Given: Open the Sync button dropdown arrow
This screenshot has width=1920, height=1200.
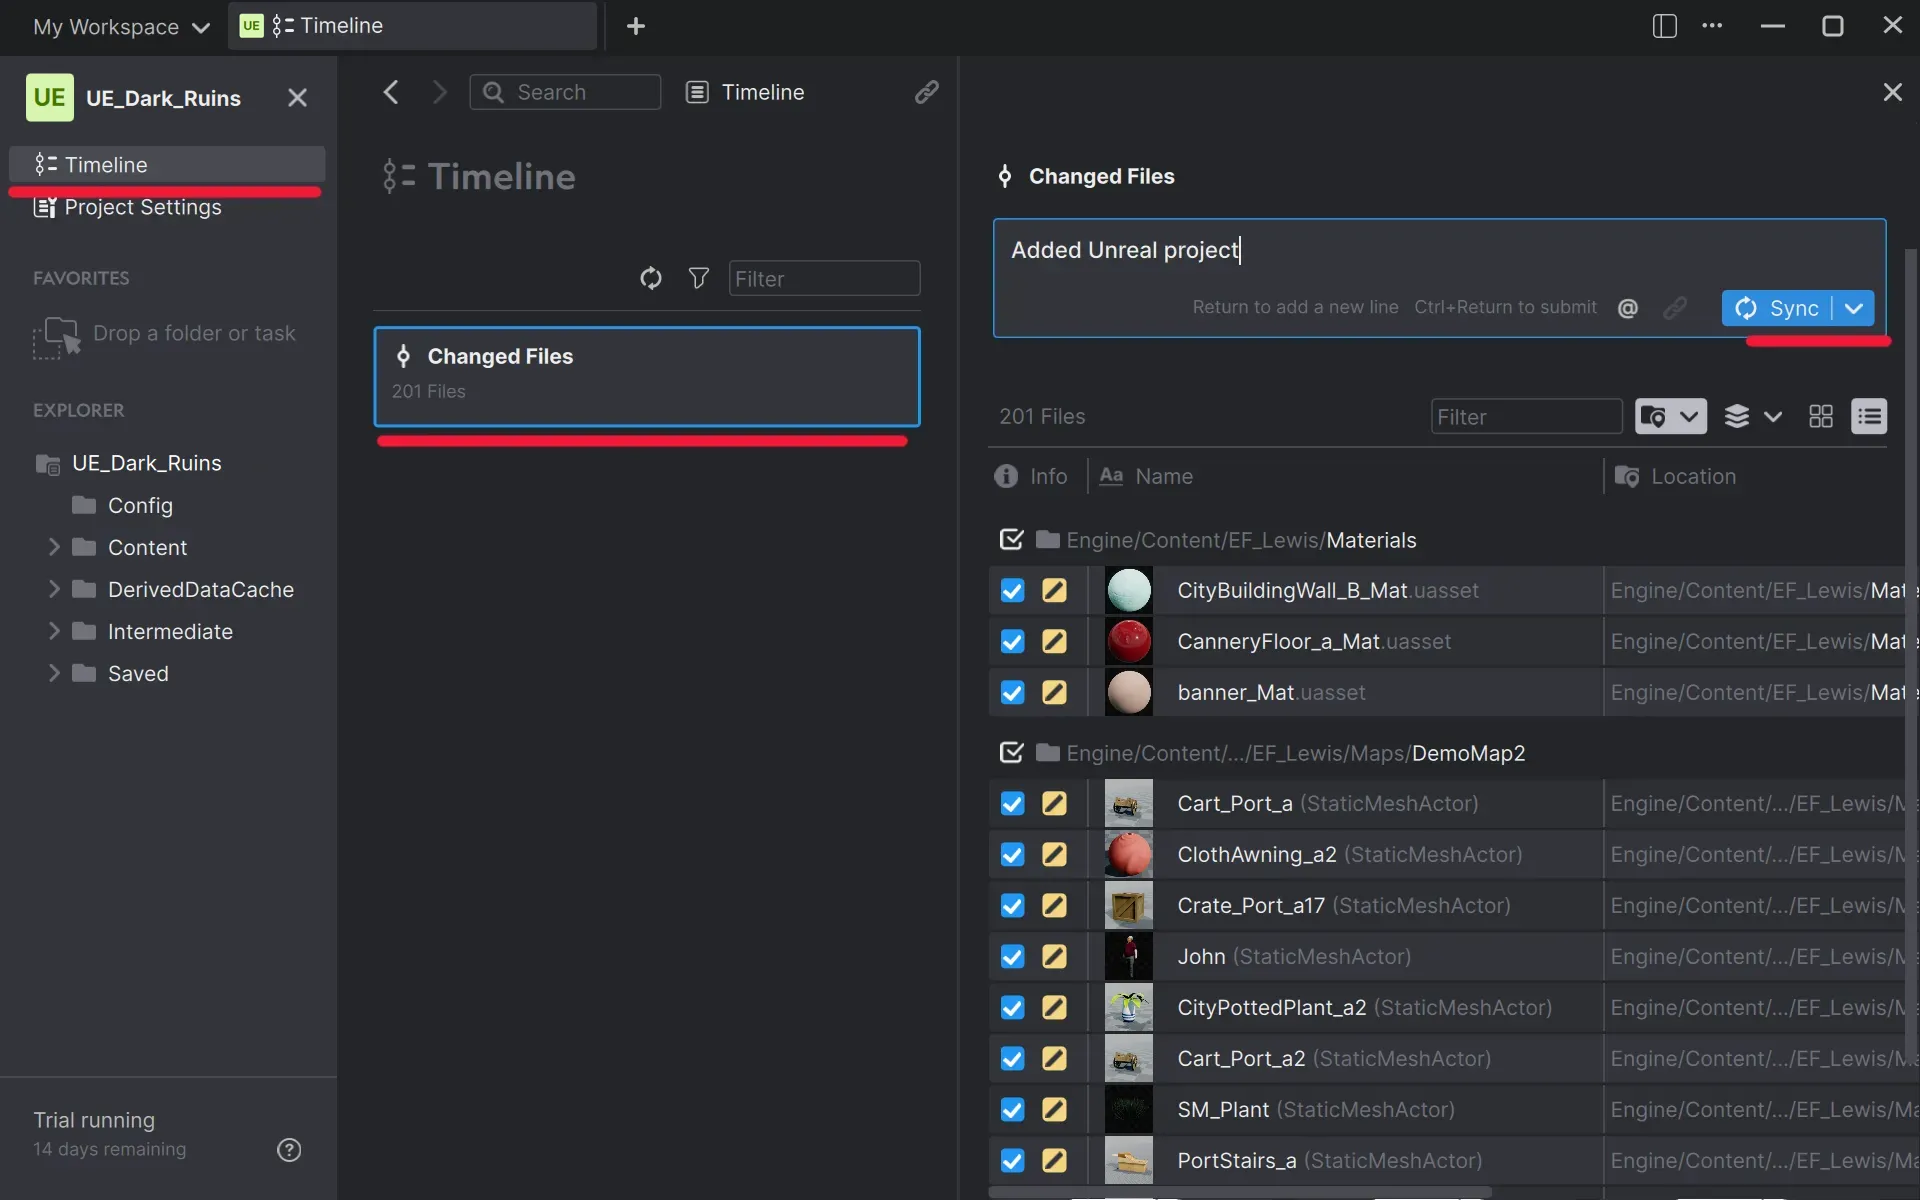Looking at the screenshot, I should click(x=1854, y=308).
